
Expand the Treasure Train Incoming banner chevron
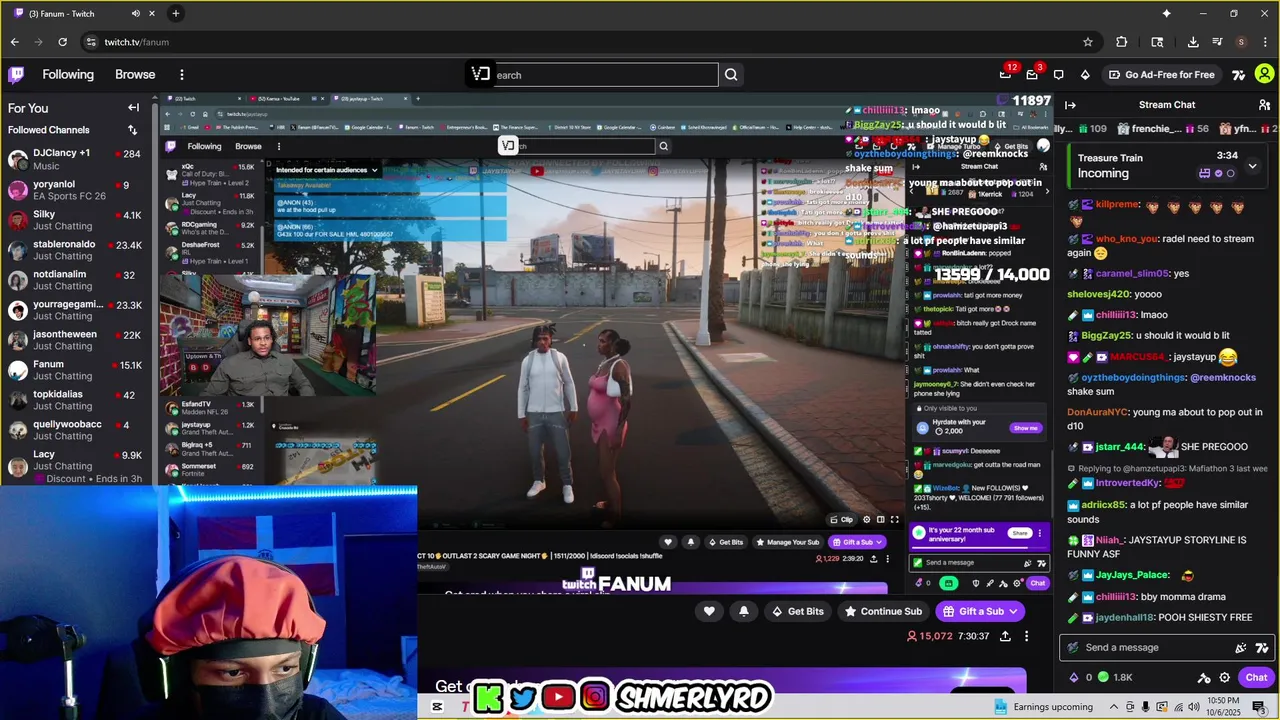tap(1252, 166)
